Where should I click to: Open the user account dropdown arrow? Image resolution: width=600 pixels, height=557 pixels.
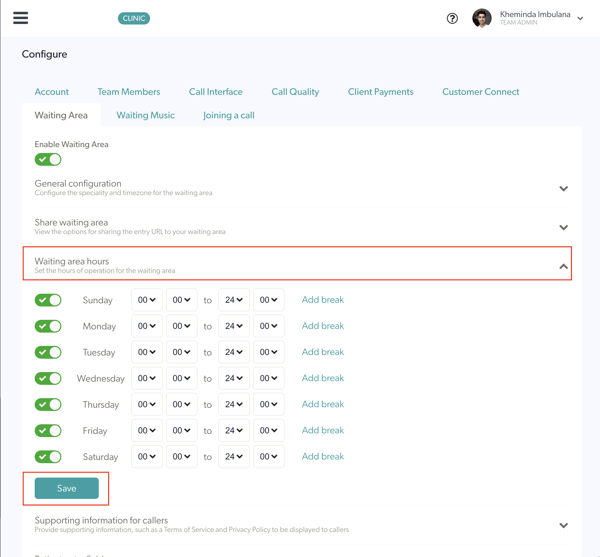tap(580, 18)
